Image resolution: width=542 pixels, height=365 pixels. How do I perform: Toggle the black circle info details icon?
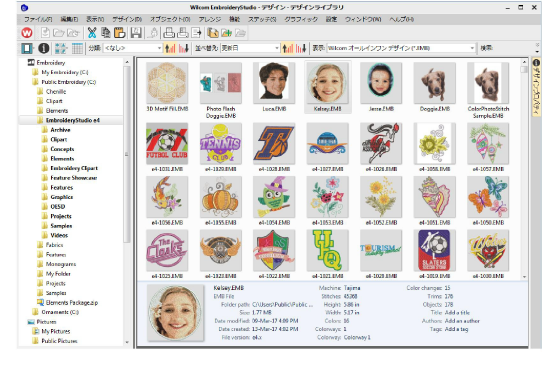point(44,48)
